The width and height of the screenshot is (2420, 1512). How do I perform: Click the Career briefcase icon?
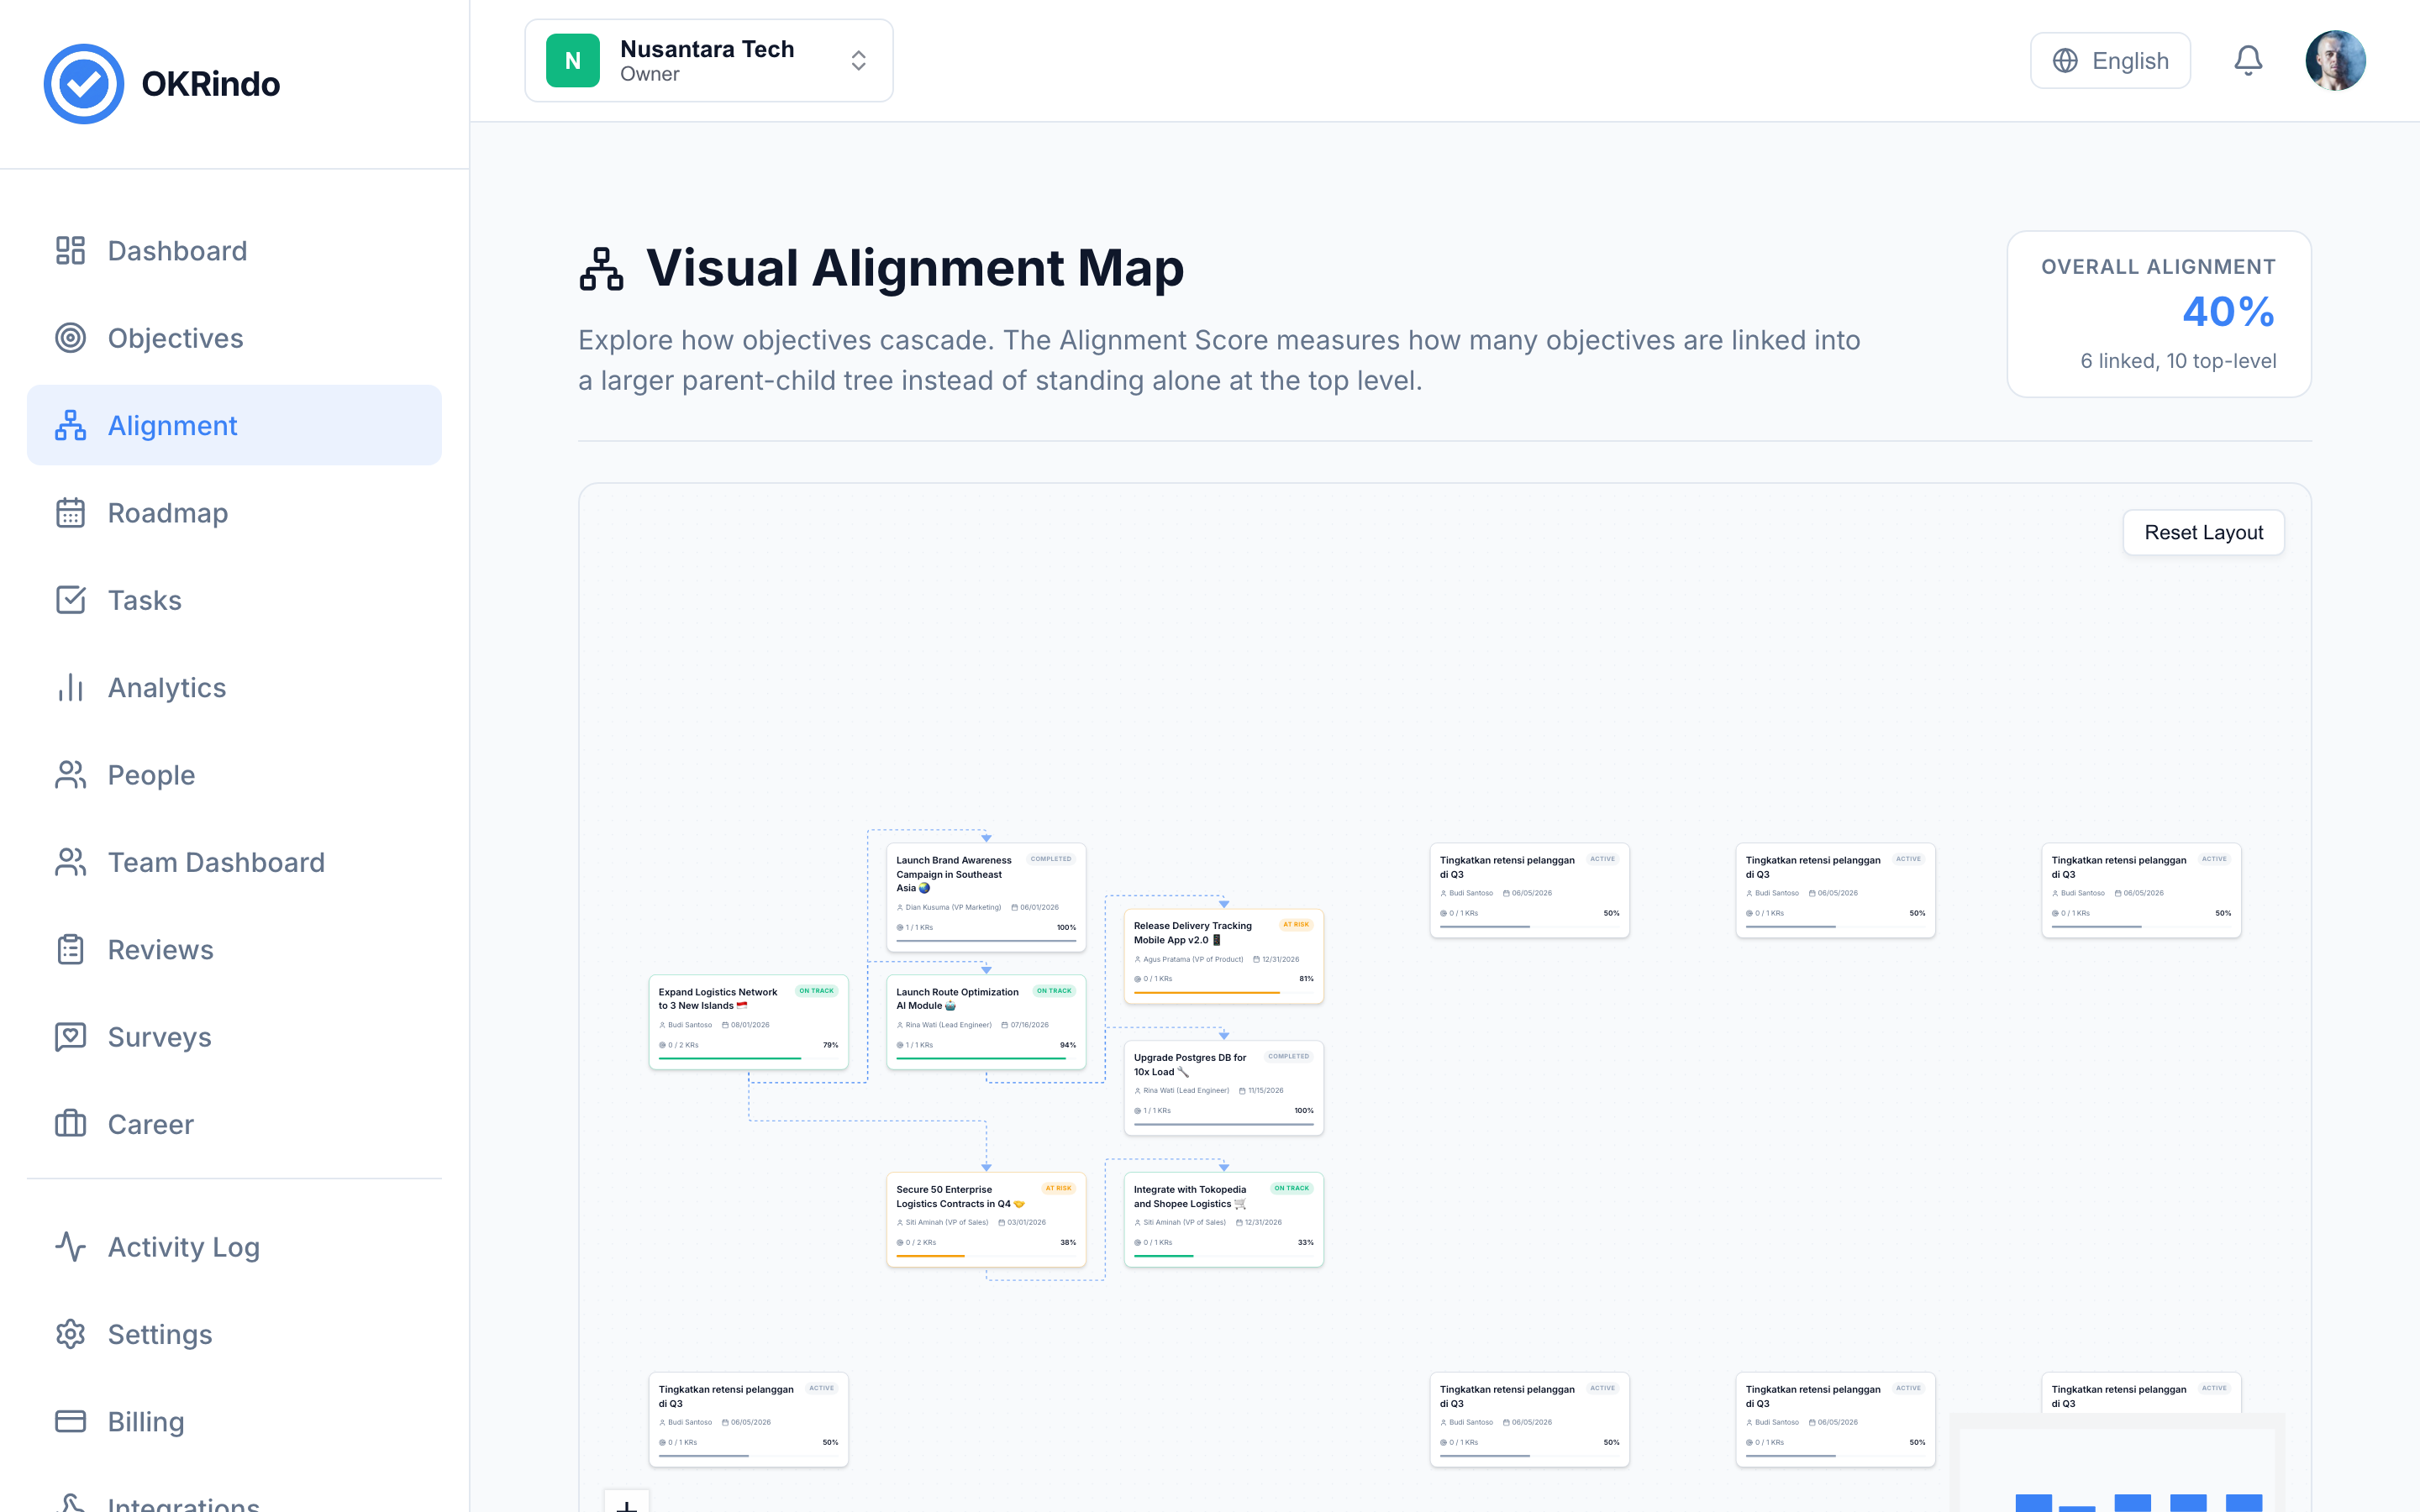[x=70, y=1124]
